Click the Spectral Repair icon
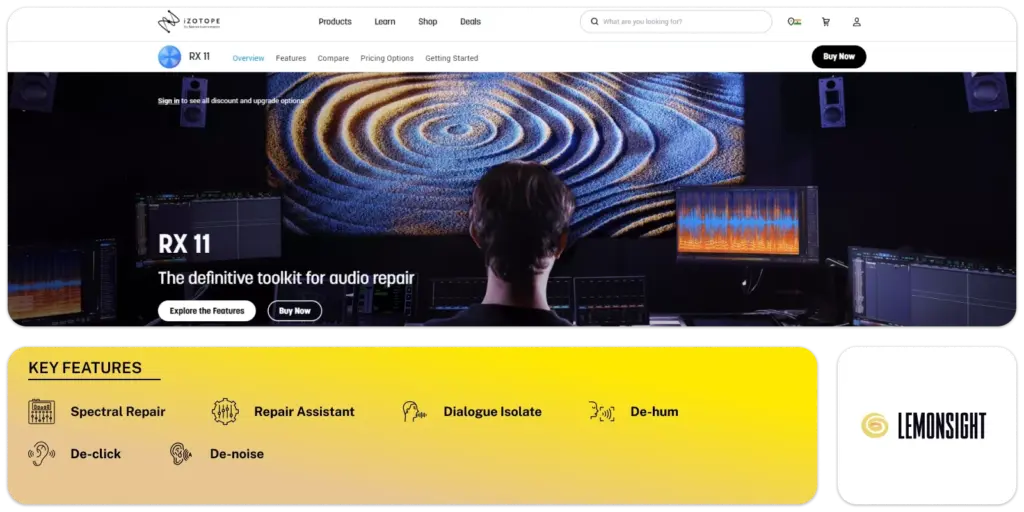Screen dimensions: 1024x512 [42, 412]
